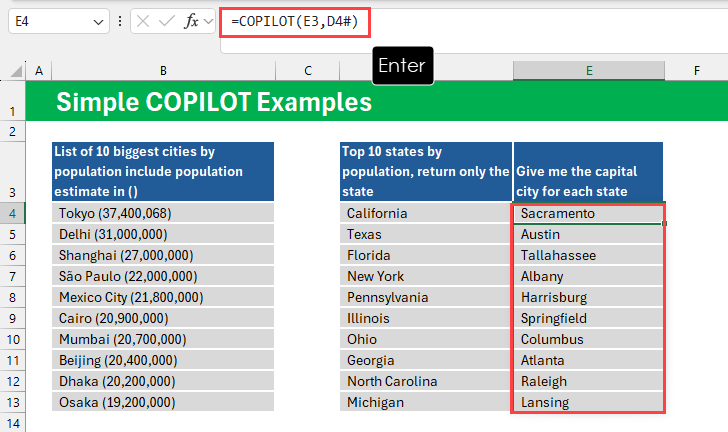Select the Tokyo (37,400,068) cell
This screenshot has height=432, width=728.
click(163, 213)
